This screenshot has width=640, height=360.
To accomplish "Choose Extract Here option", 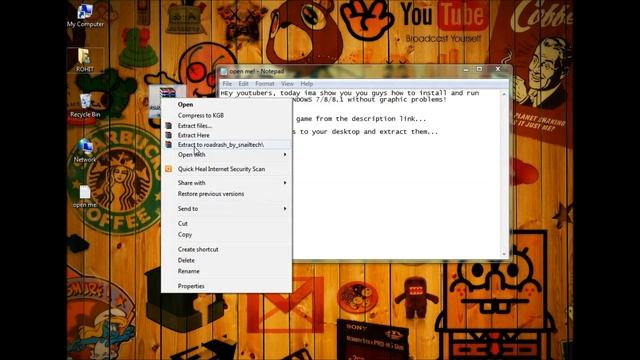I will pos(227,135).
